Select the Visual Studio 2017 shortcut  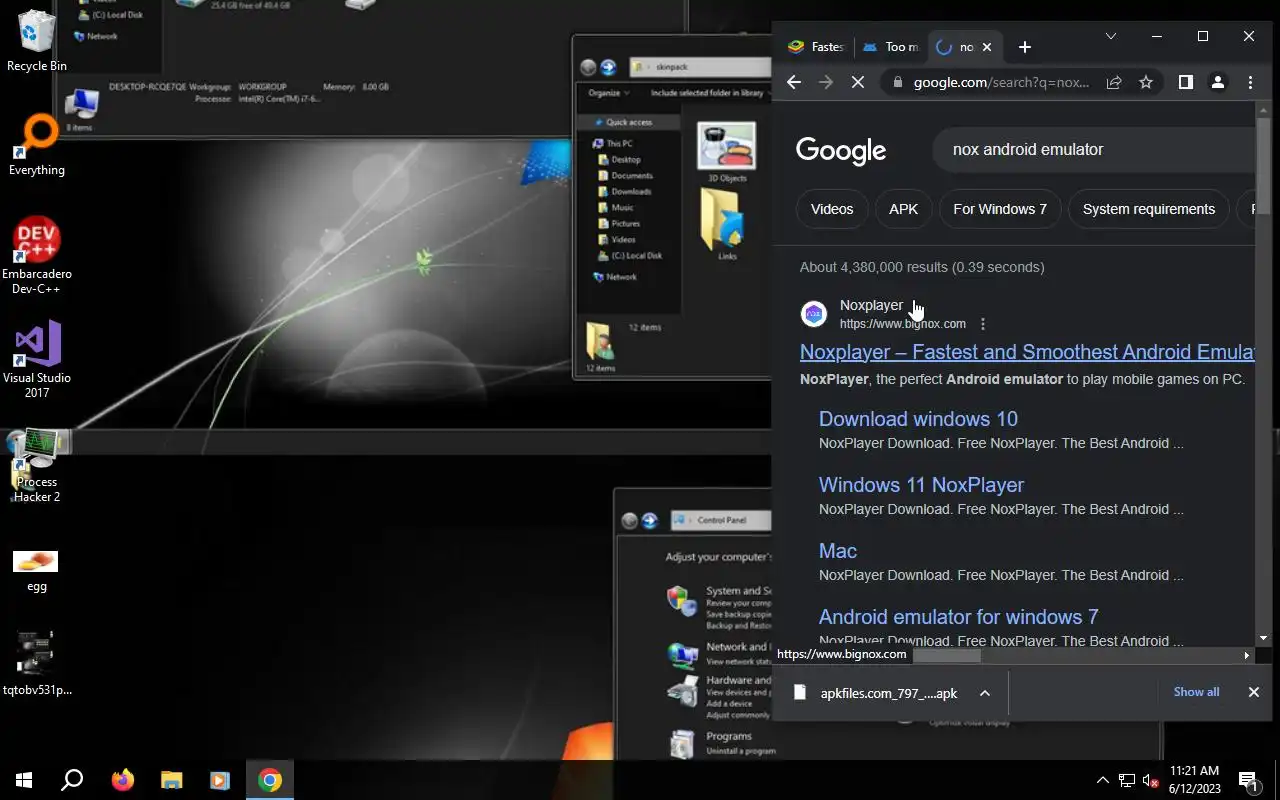coord(37,360)
